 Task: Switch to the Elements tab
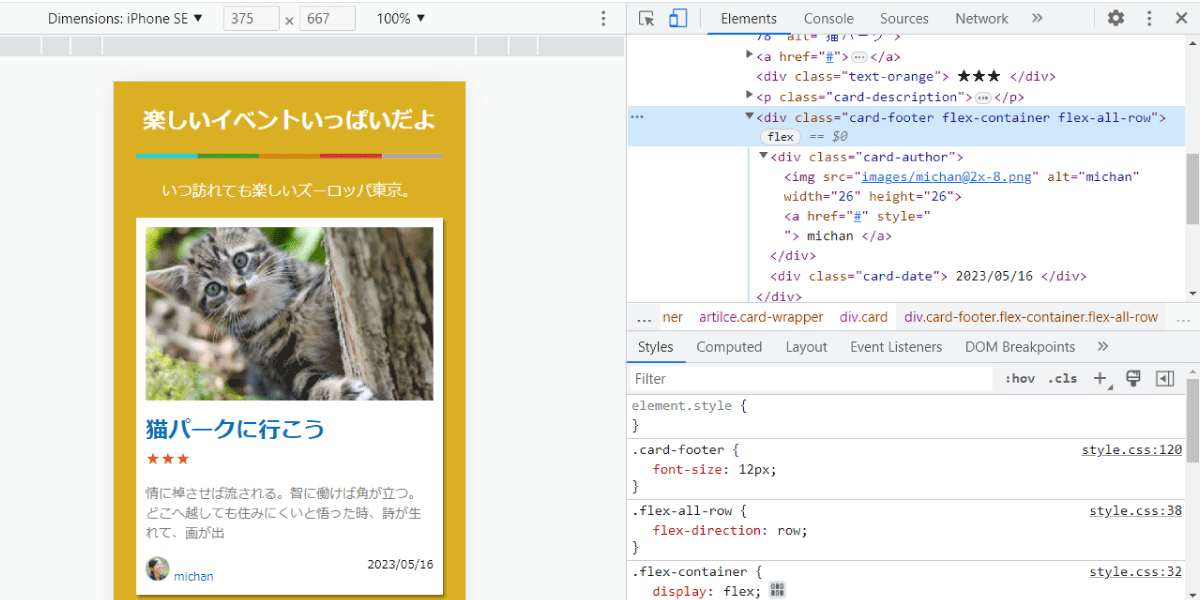(x=749, y=18)
